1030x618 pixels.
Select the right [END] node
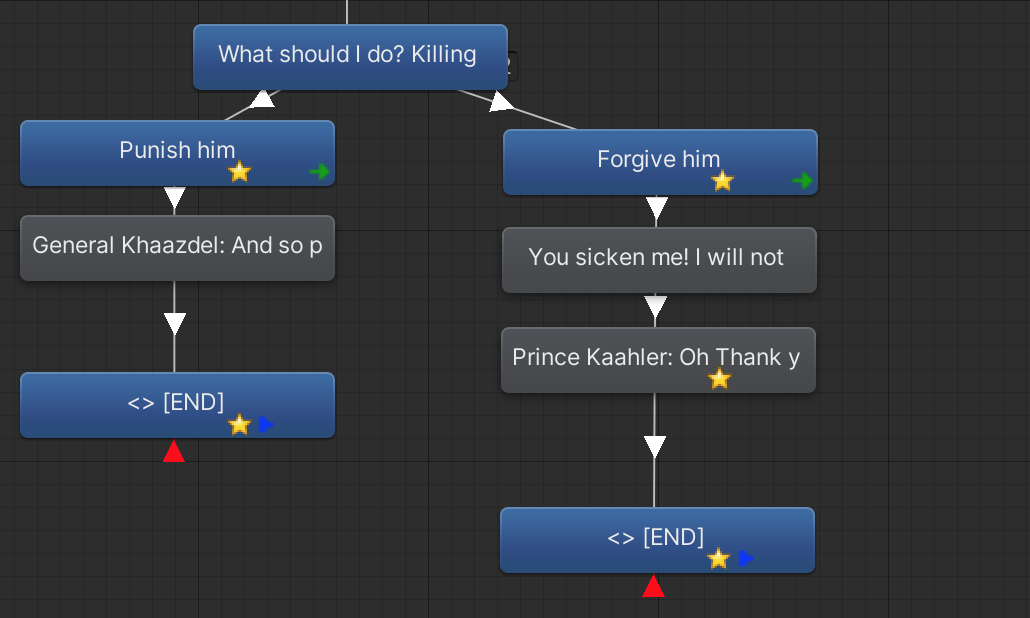point(658,541)
